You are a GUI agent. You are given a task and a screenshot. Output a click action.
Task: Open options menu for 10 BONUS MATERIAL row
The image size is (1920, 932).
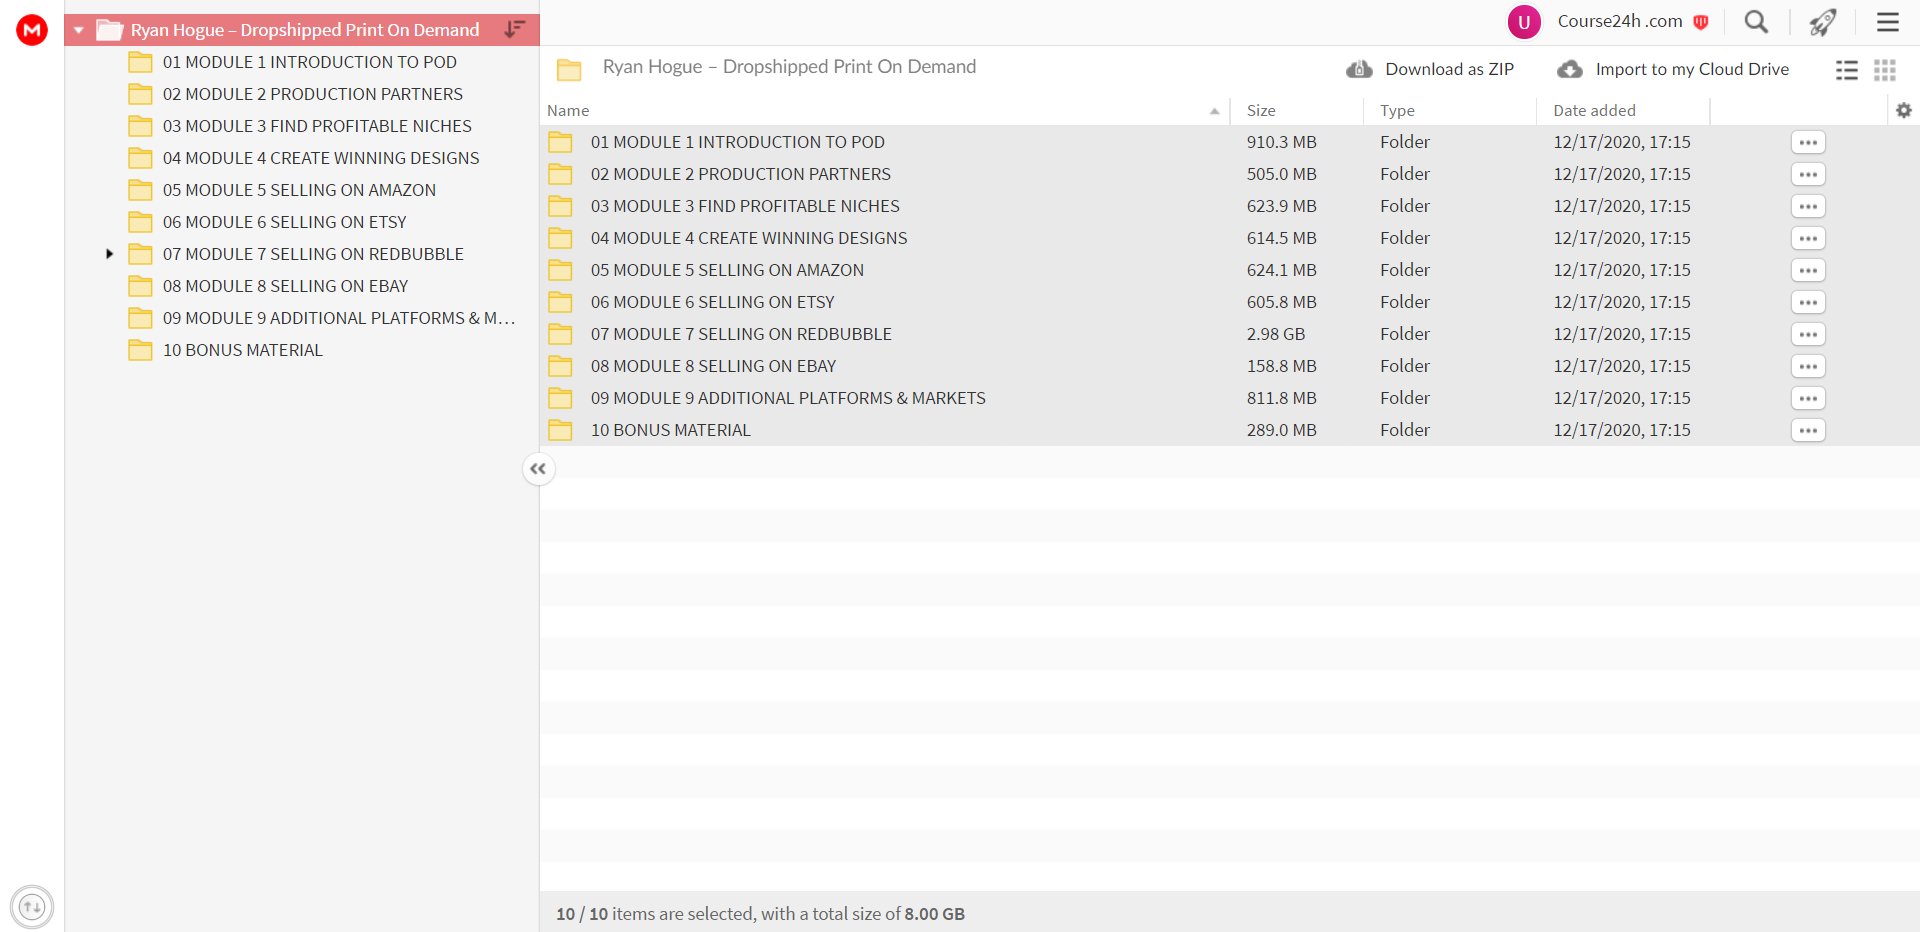1808,430
